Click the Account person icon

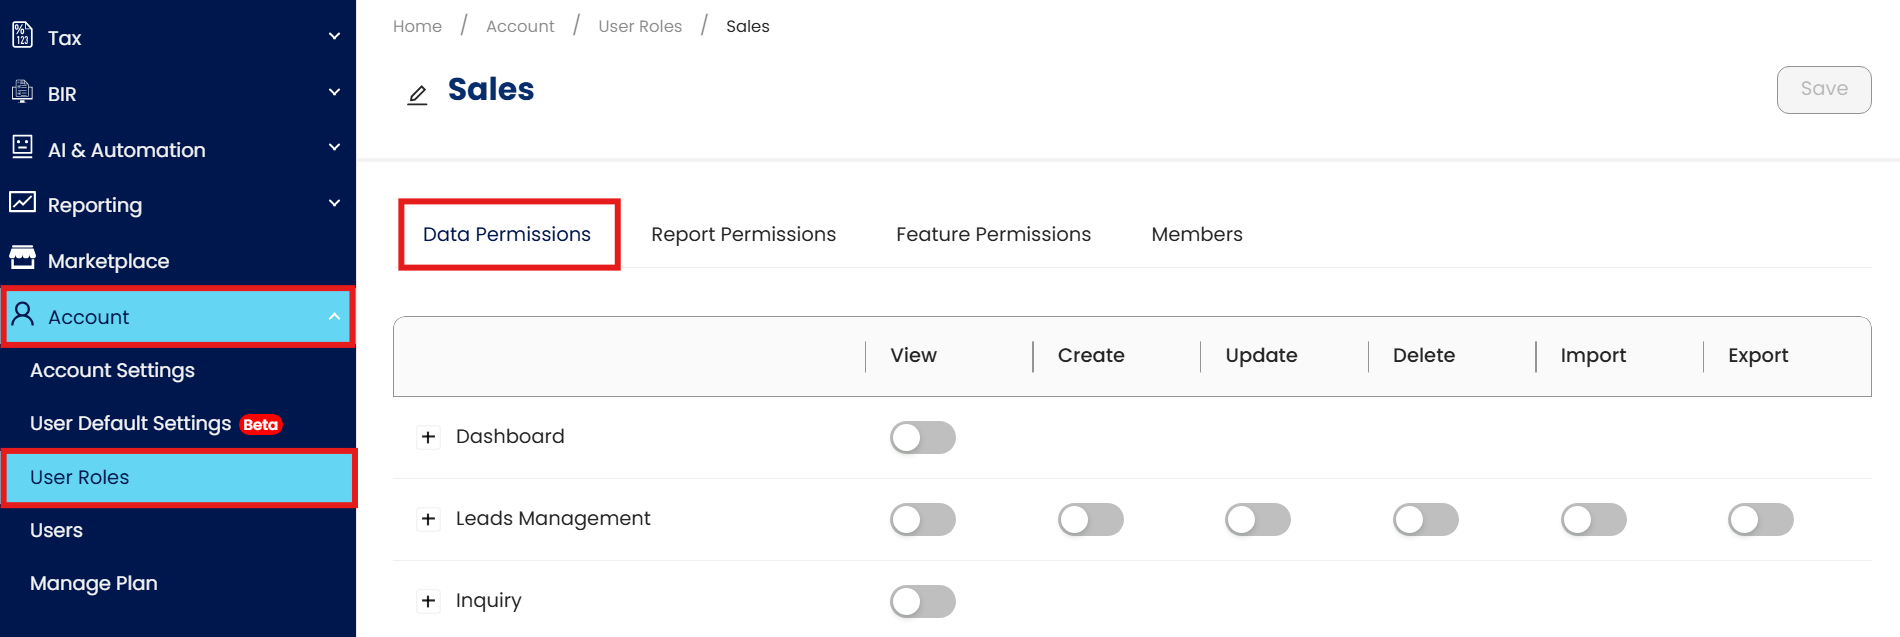[22, 315]
